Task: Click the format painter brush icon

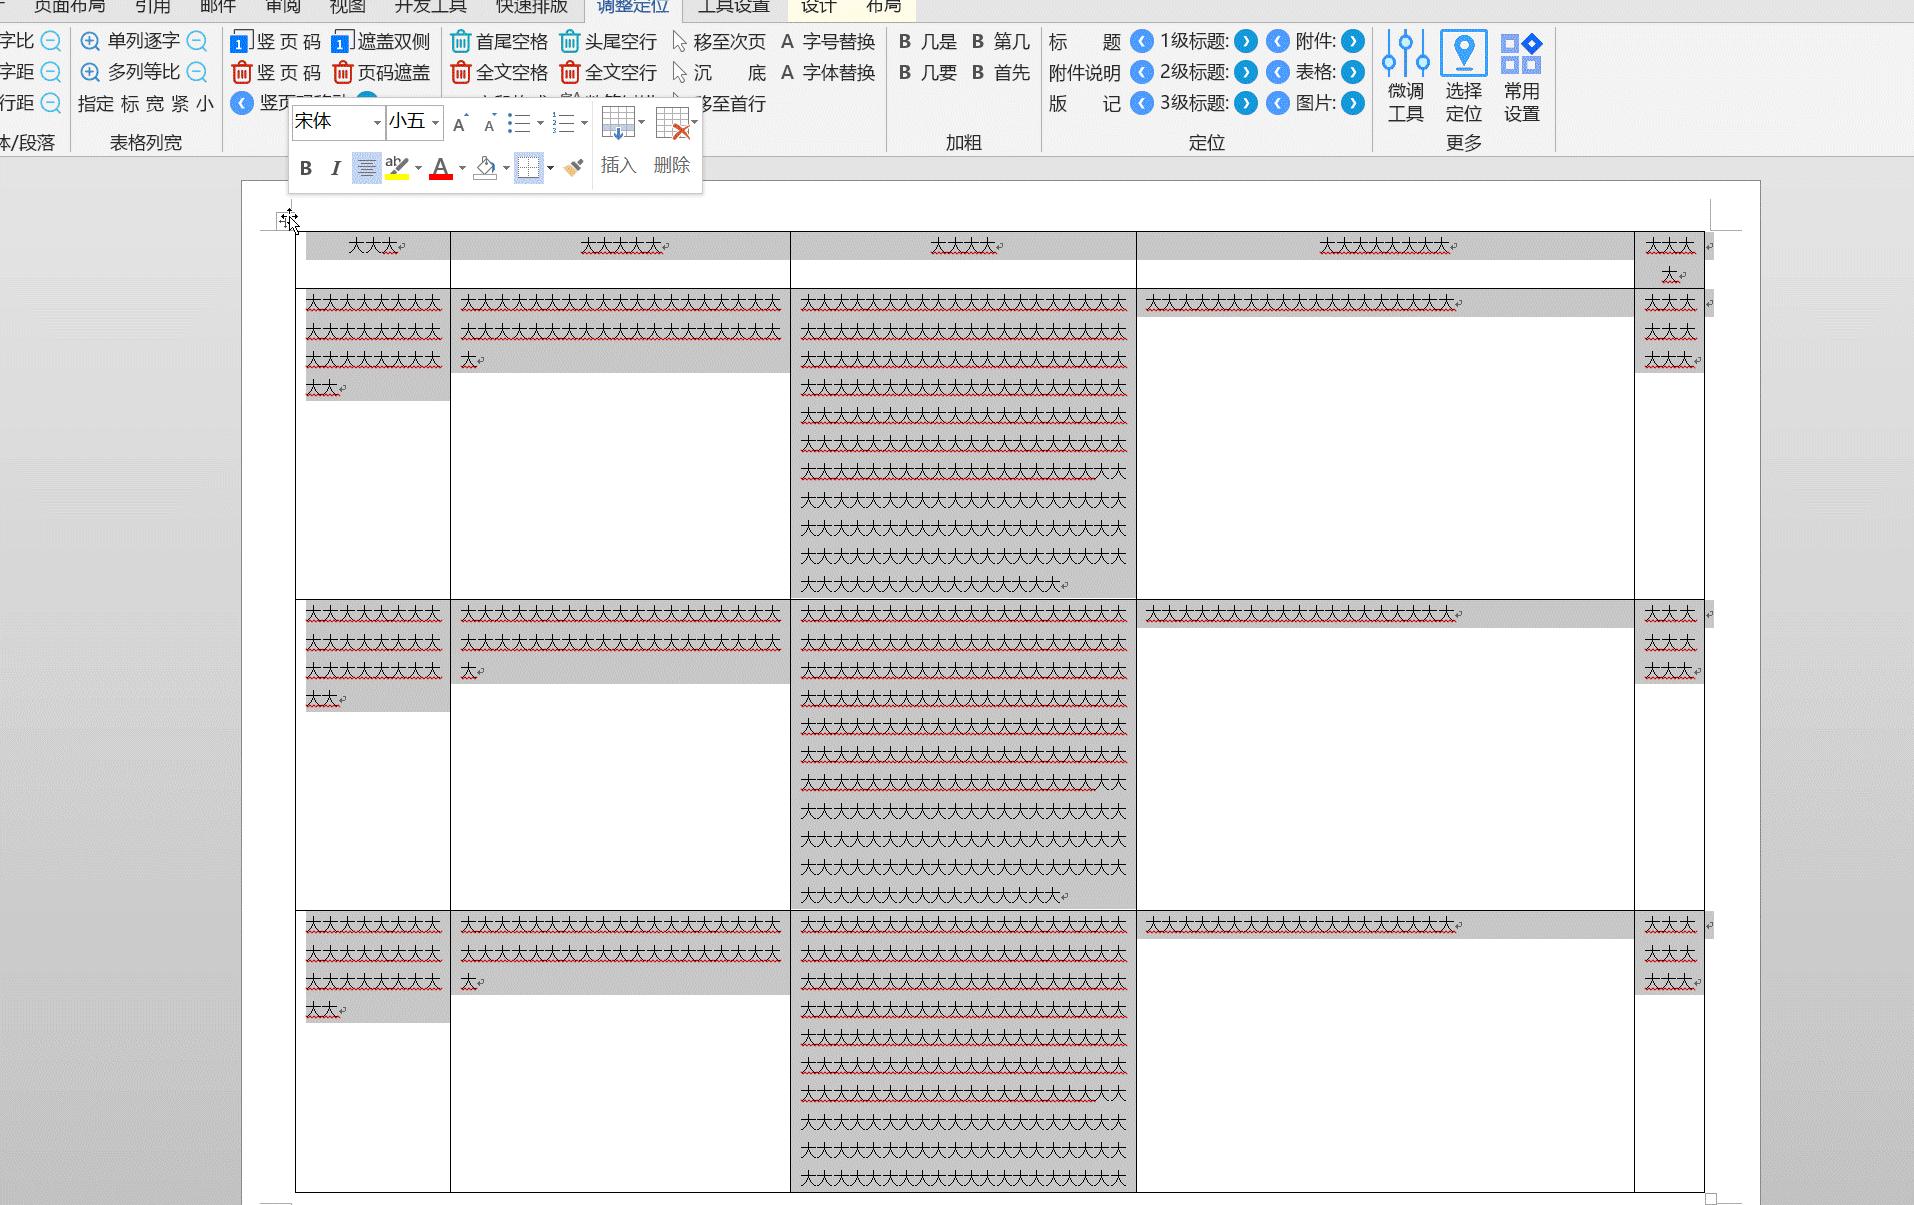Action: (573, 168)
